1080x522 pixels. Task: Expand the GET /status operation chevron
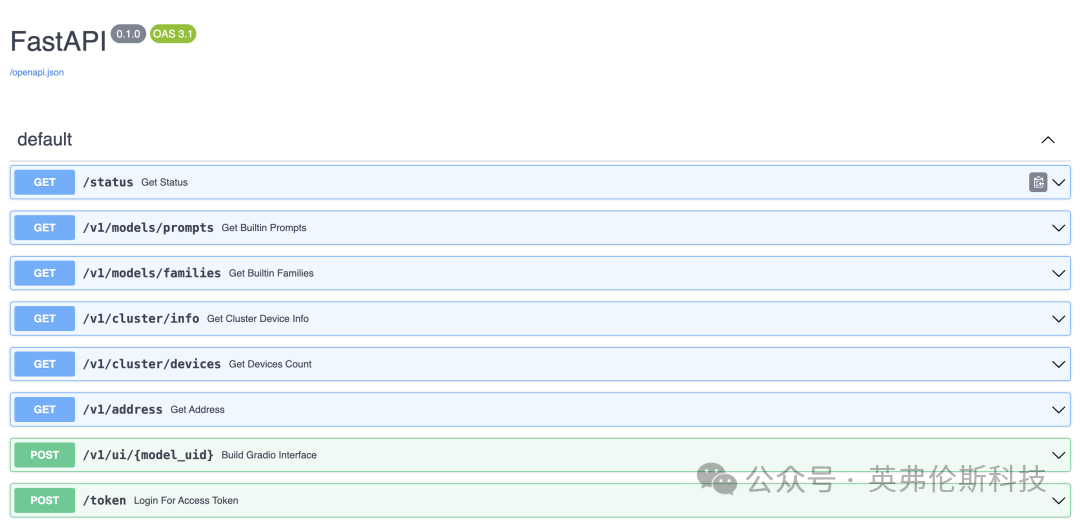coord(1059,182)
